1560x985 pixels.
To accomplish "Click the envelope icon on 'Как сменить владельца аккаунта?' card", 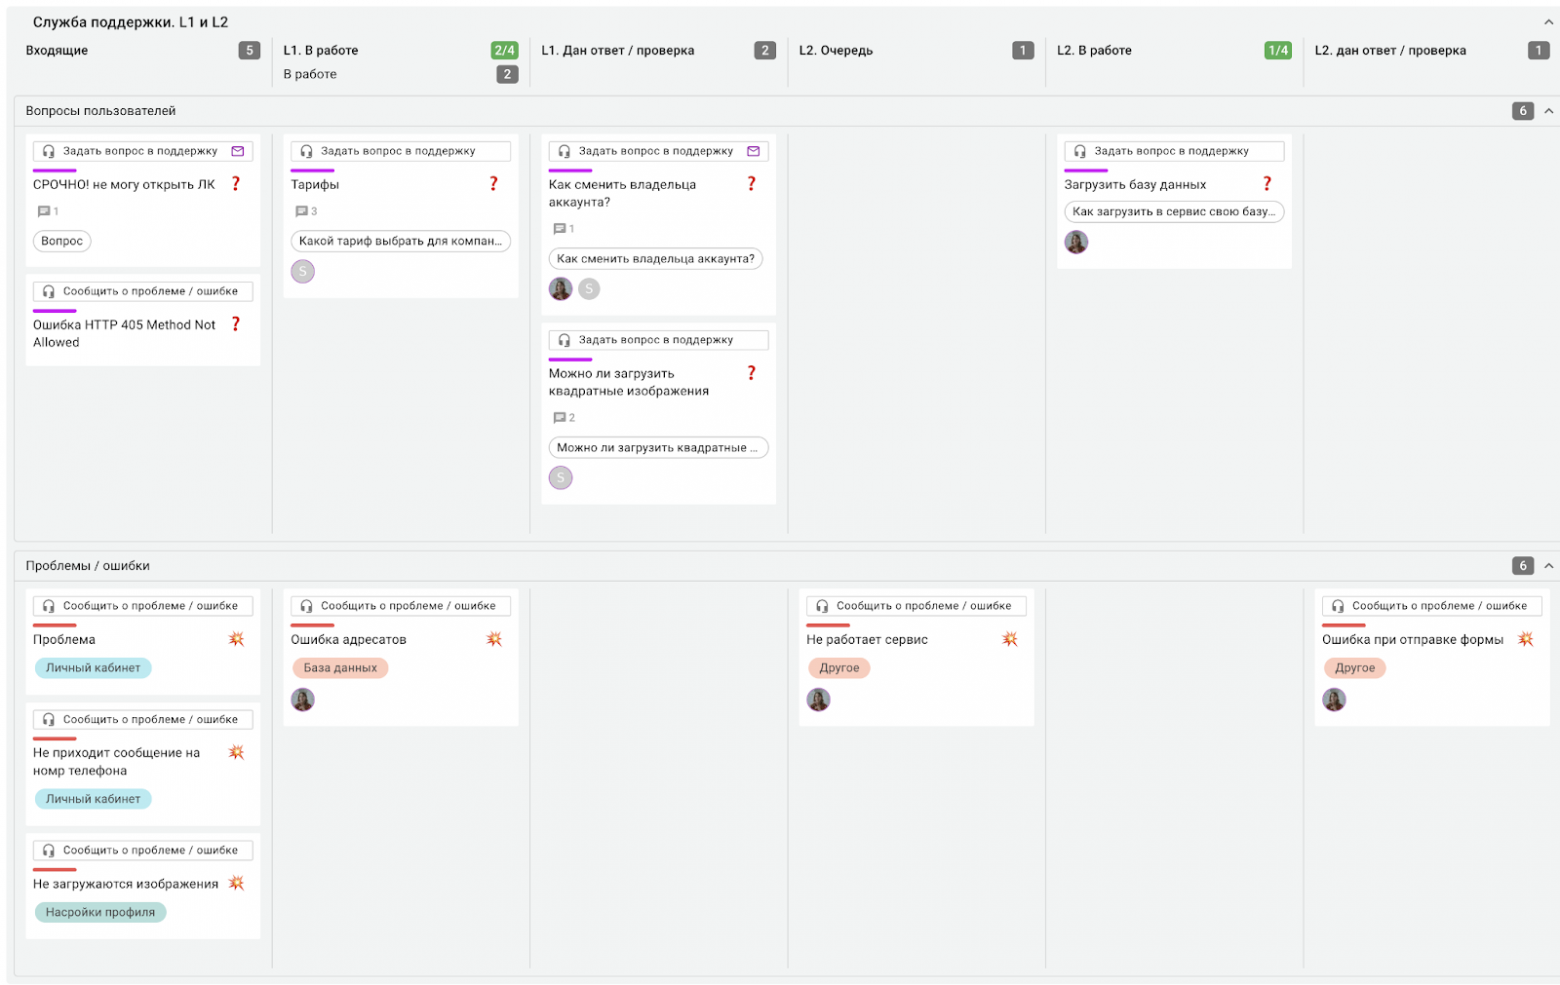I will pyautogui.click(x=753, y=151).
